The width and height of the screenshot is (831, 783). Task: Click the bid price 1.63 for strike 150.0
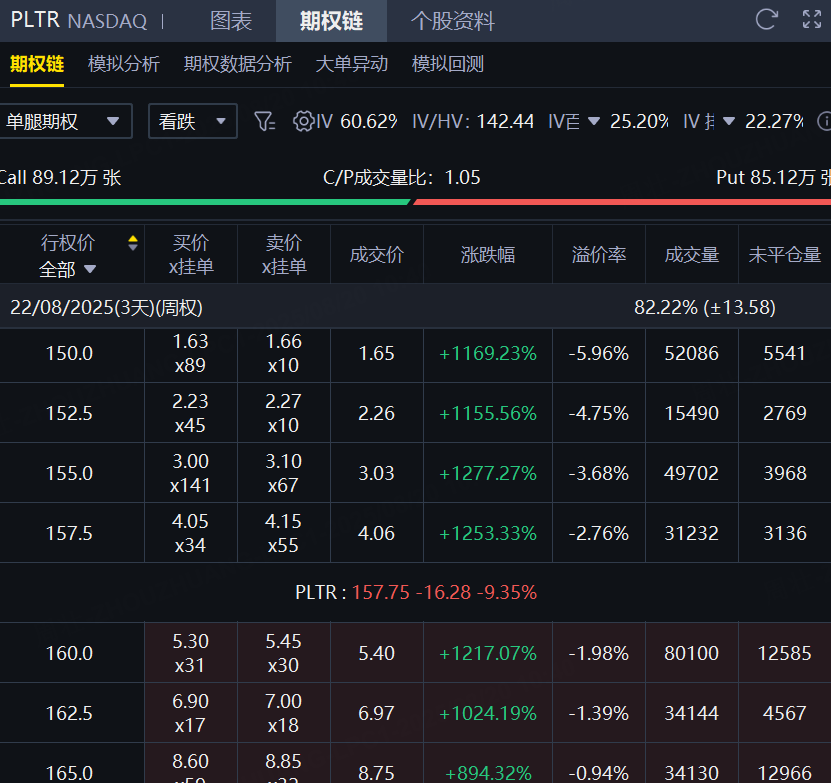[x=190, y=342]
